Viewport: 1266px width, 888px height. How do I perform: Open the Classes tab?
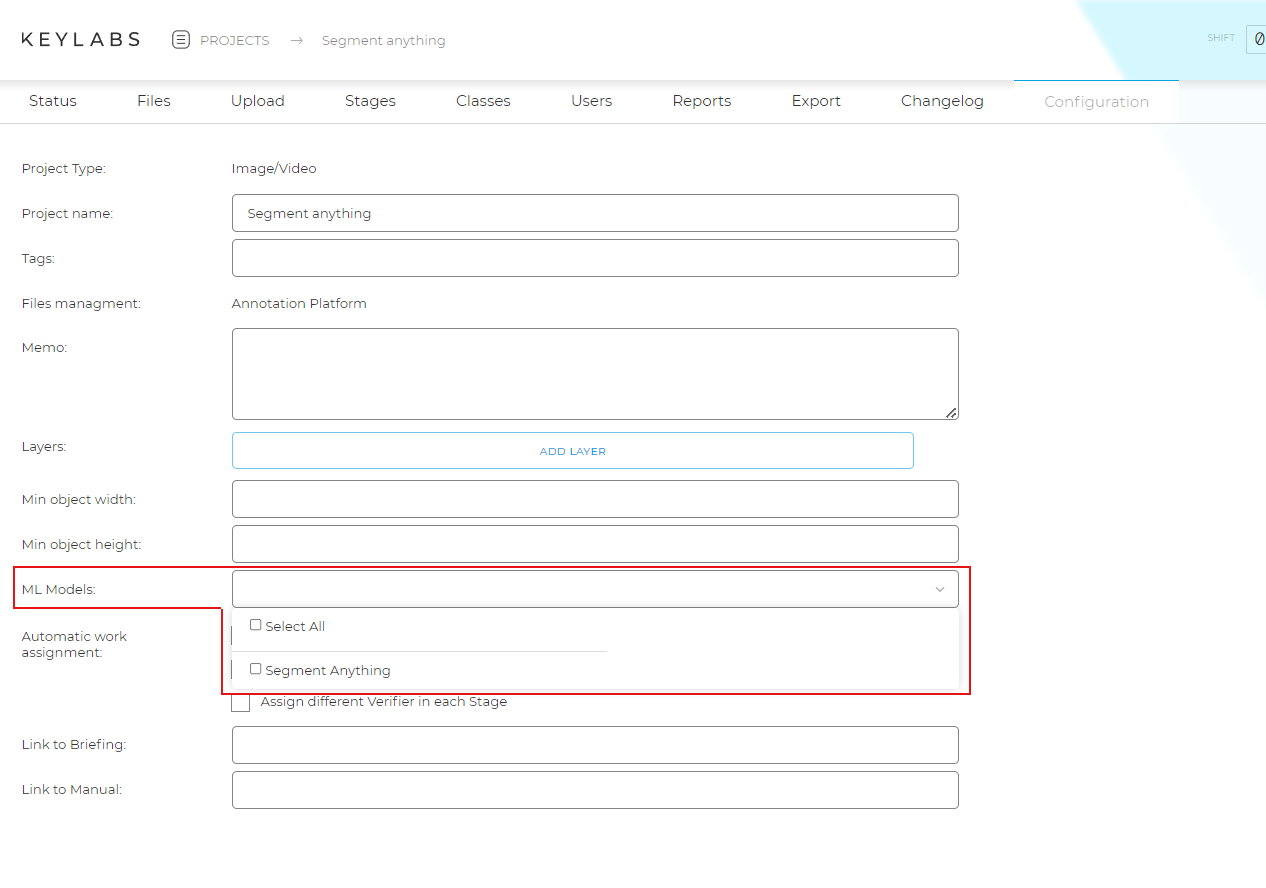483,101
